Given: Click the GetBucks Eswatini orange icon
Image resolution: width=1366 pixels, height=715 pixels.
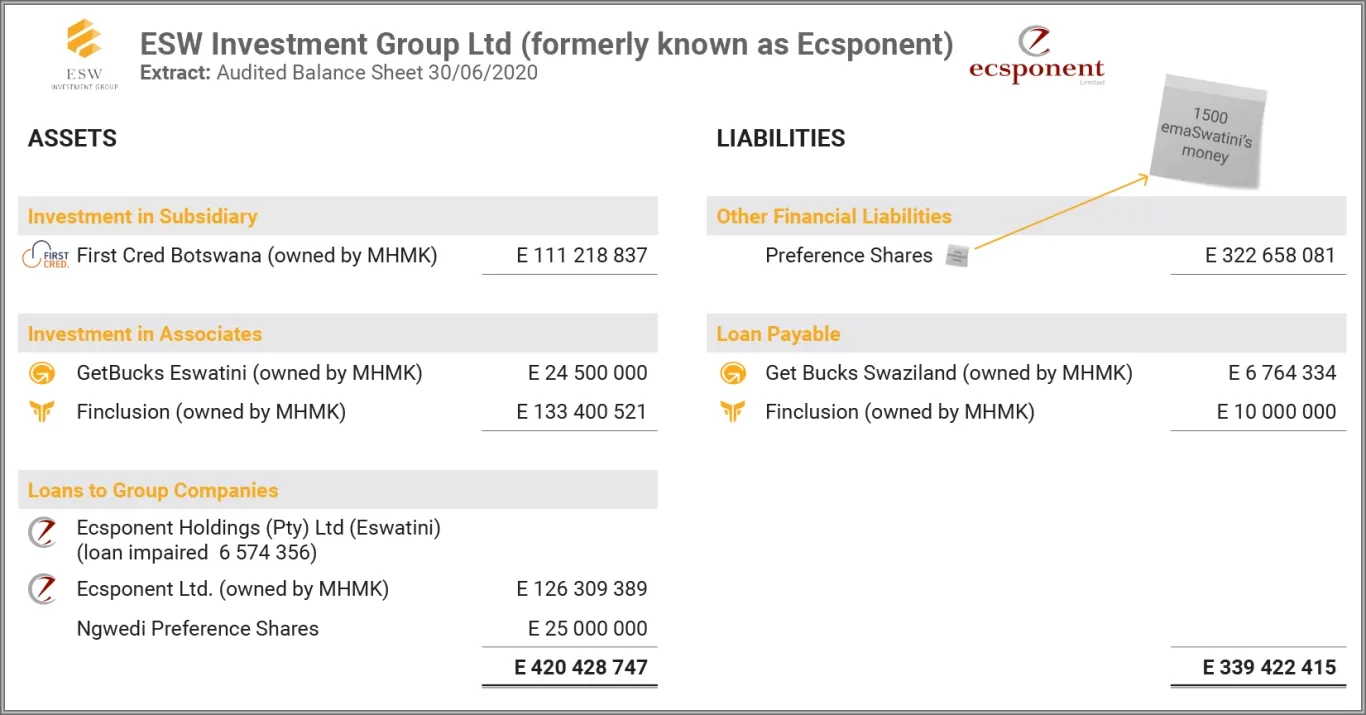Looking at the screenshot, I should tap(42, 374).
